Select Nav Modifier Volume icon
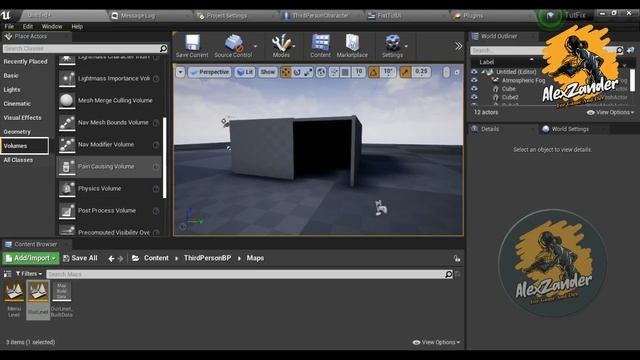This screenshot has width=640, height=360. pos(67,145)
